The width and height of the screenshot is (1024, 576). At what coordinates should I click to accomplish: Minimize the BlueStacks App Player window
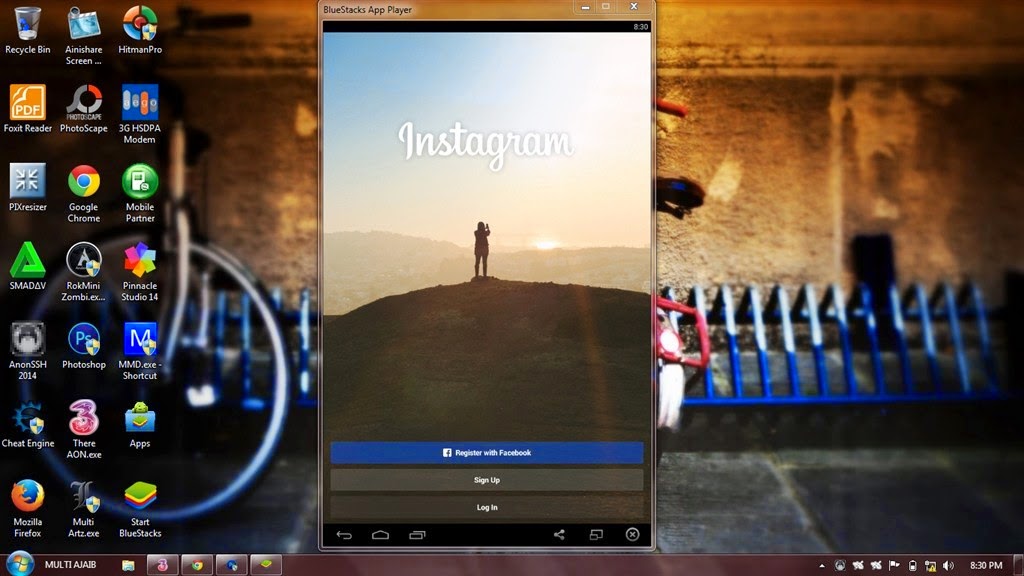pyautogui.click(x=585, y=7)
